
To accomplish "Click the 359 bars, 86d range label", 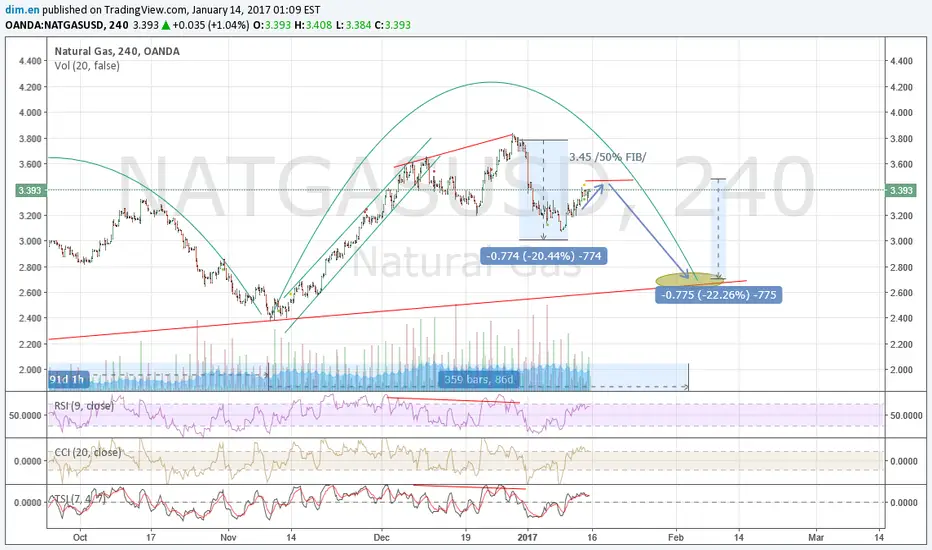I will tap(478, 379).
